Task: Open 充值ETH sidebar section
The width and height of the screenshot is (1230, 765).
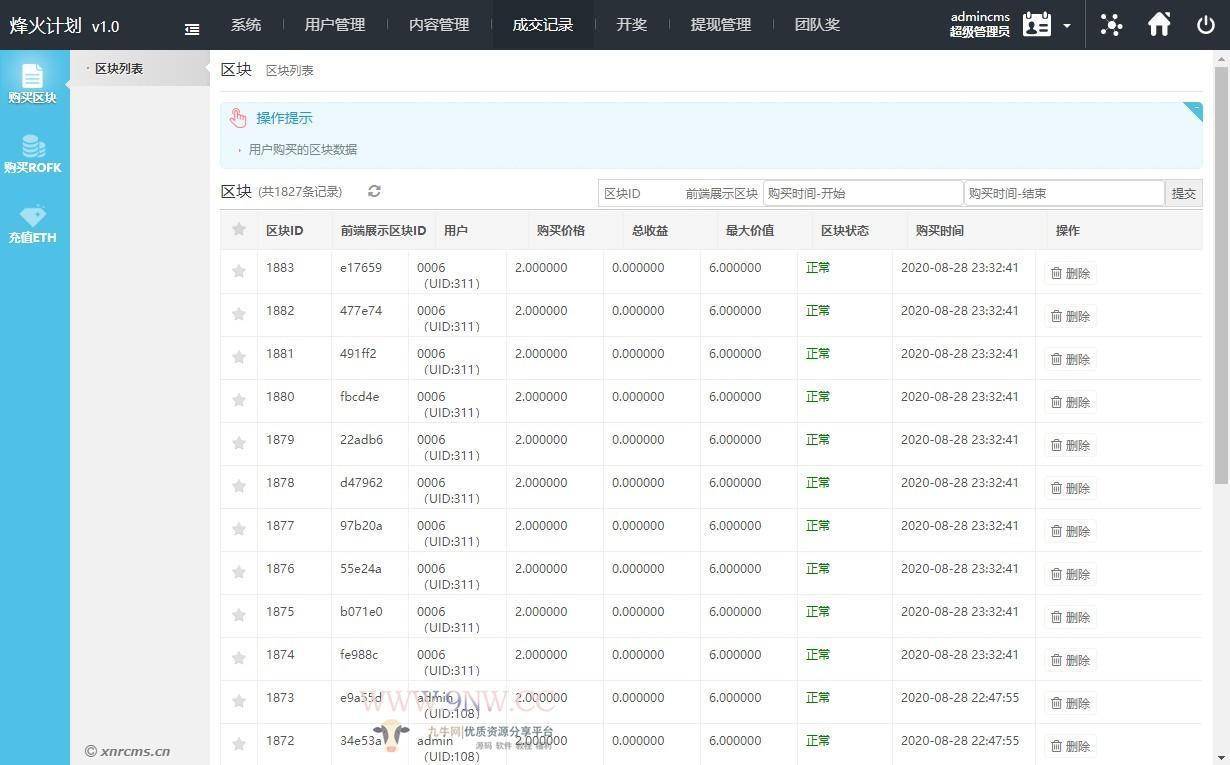Action: point(35,222)
